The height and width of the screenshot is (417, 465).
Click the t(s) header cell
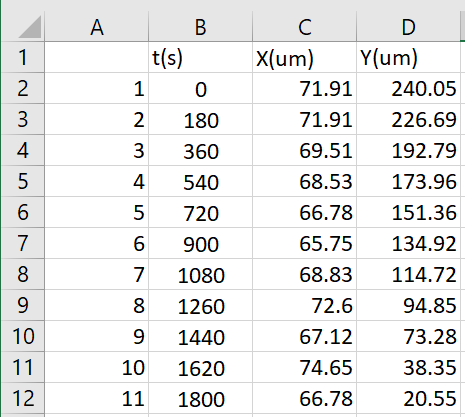click(200, 57)
